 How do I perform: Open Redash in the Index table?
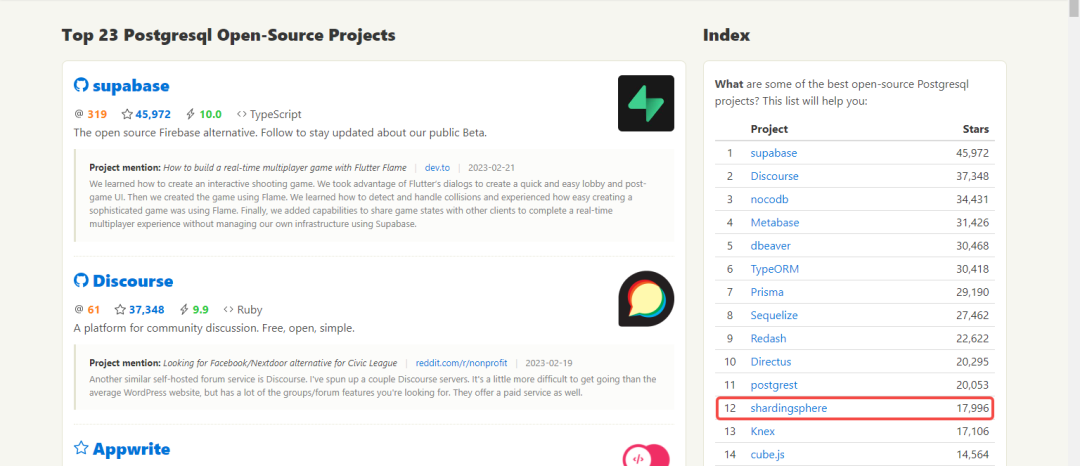pos(769,339)
